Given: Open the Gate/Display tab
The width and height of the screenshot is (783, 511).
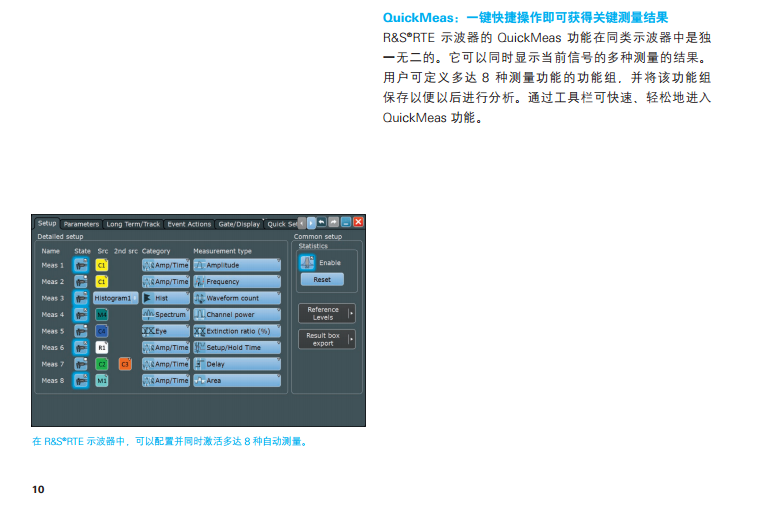Looking at the screenshot, I should click(239, 224).
